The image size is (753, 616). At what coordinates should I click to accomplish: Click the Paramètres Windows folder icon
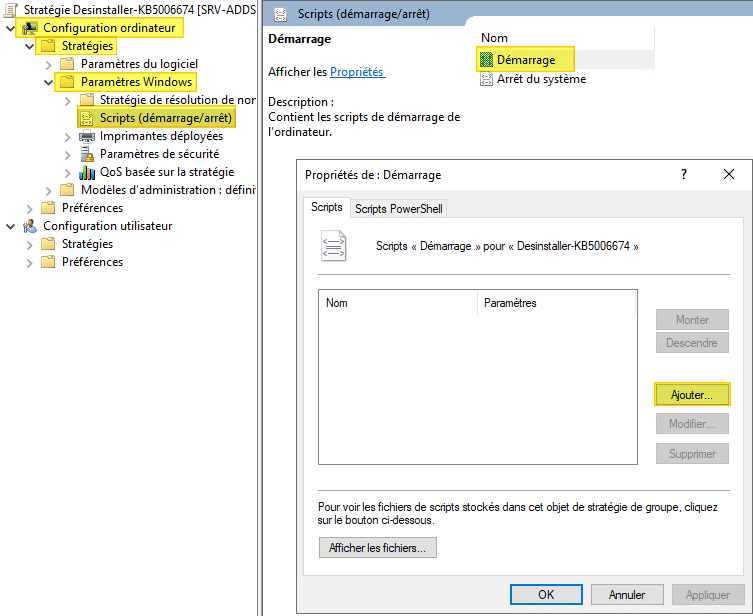(x=67, y=82)
